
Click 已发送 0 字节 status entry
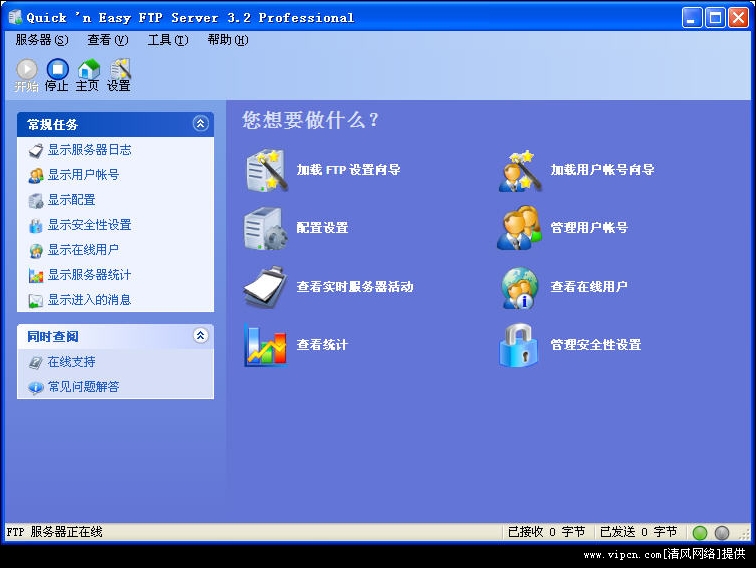pyautogui.click(x=638, y=532)
